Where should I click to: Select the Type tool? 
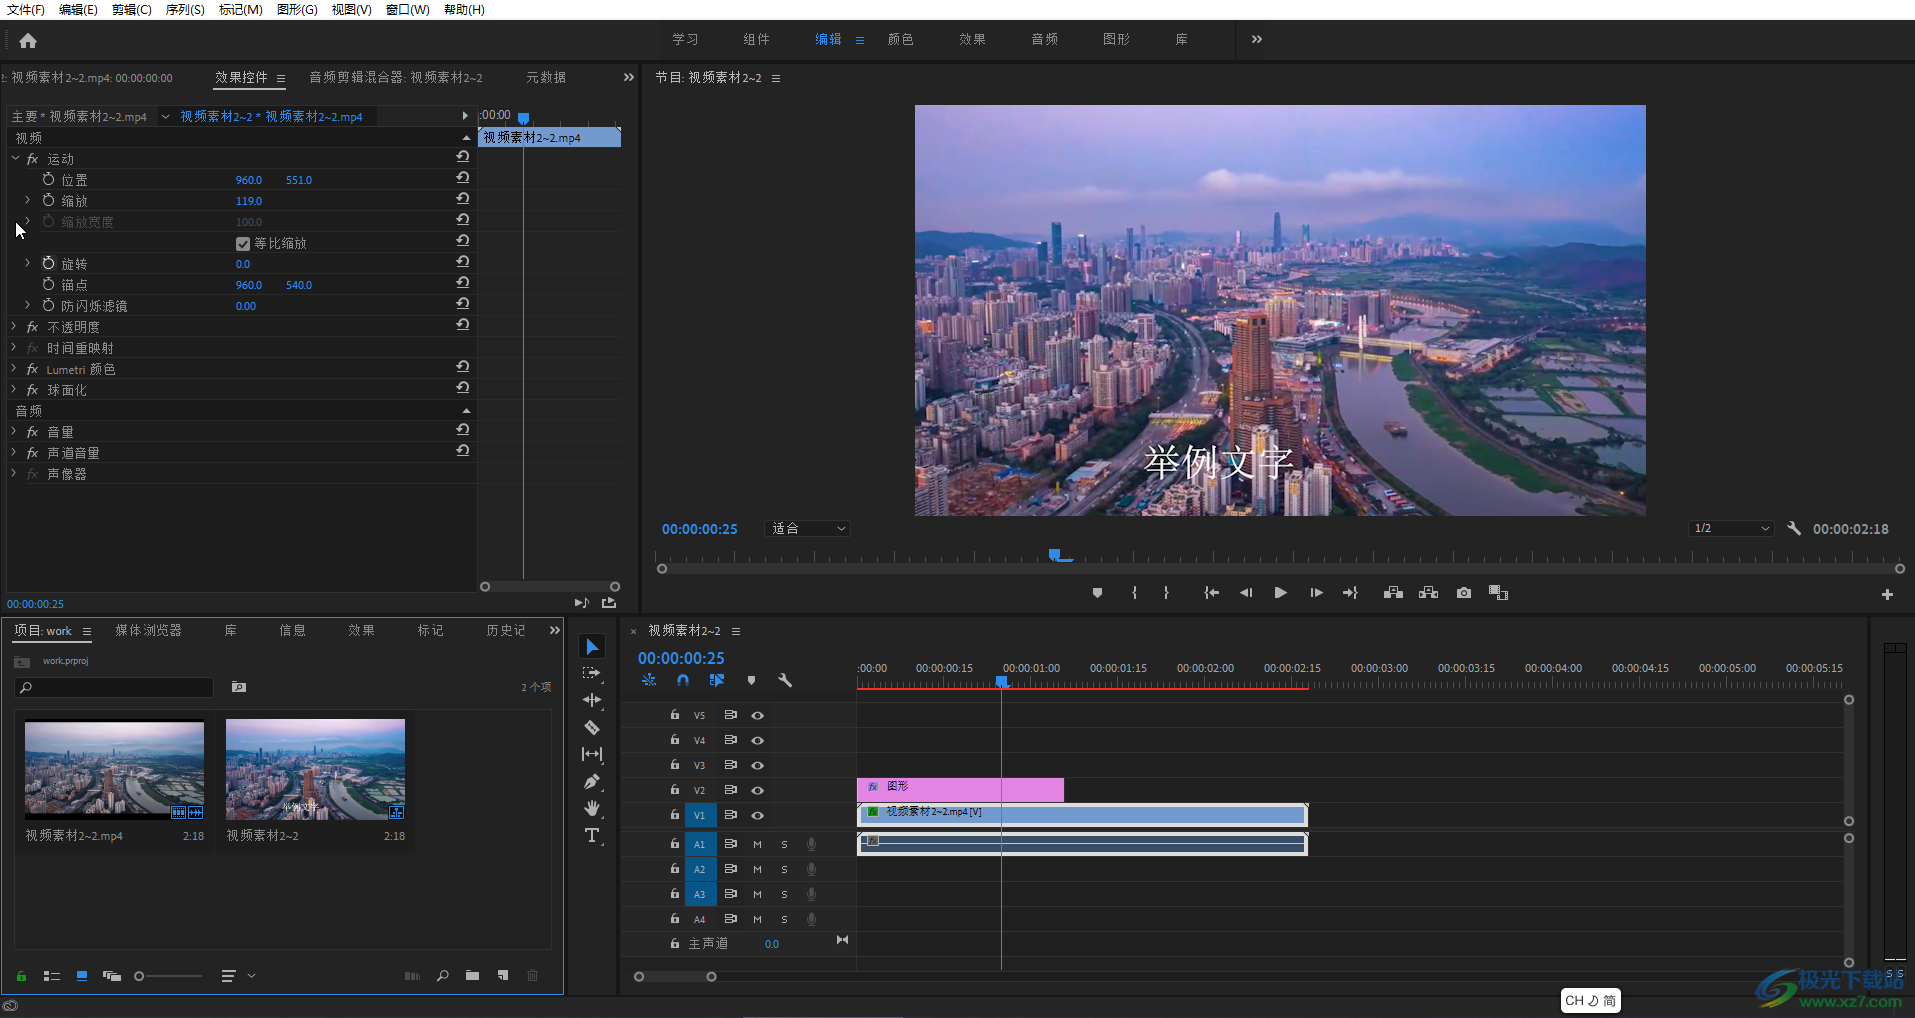(x=592, y=835)
